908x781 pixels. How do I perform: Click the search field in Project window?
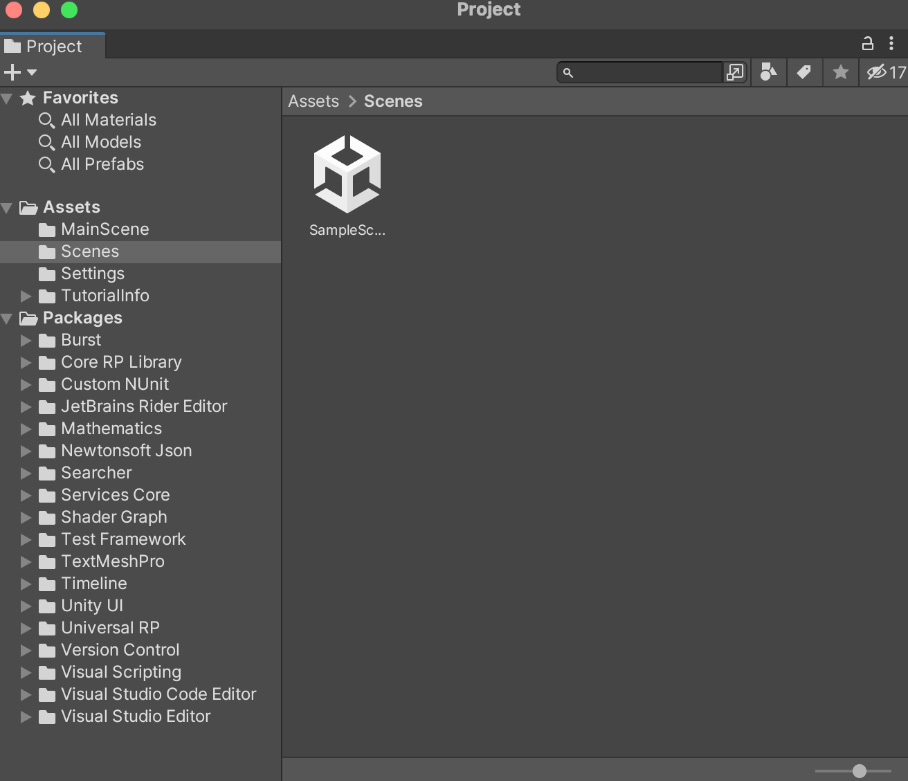[x=640, y=72]
